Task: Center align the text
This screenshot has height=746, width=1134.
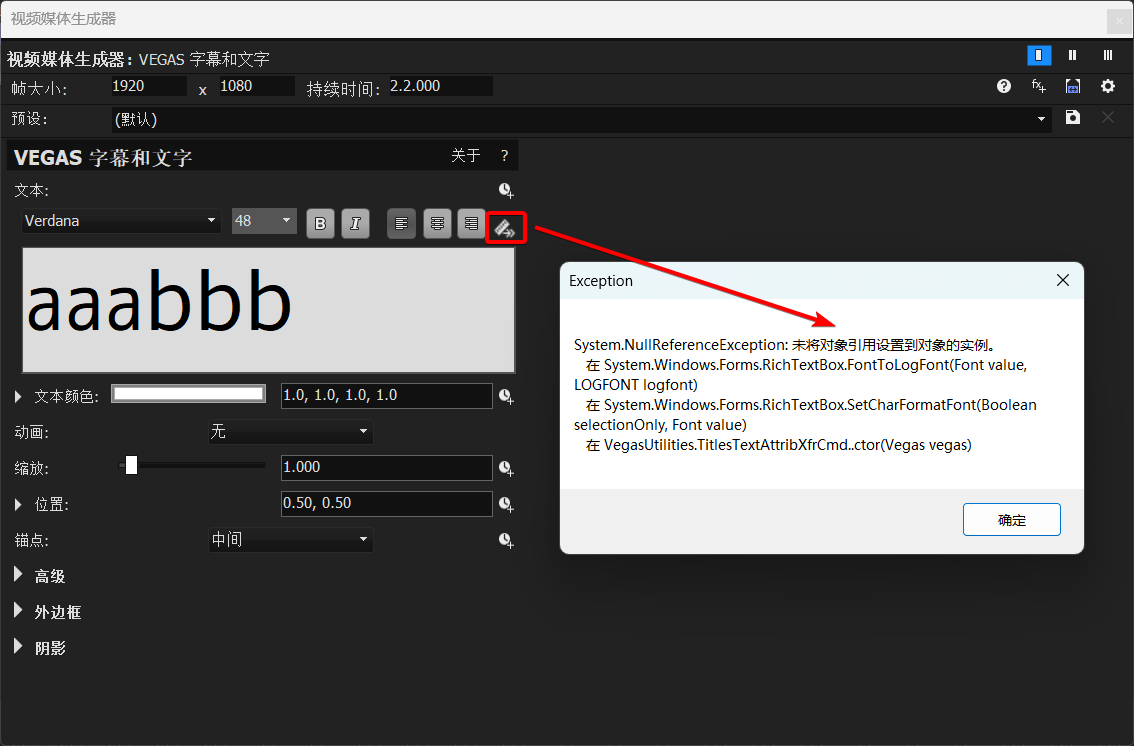Action: point(437,224)
